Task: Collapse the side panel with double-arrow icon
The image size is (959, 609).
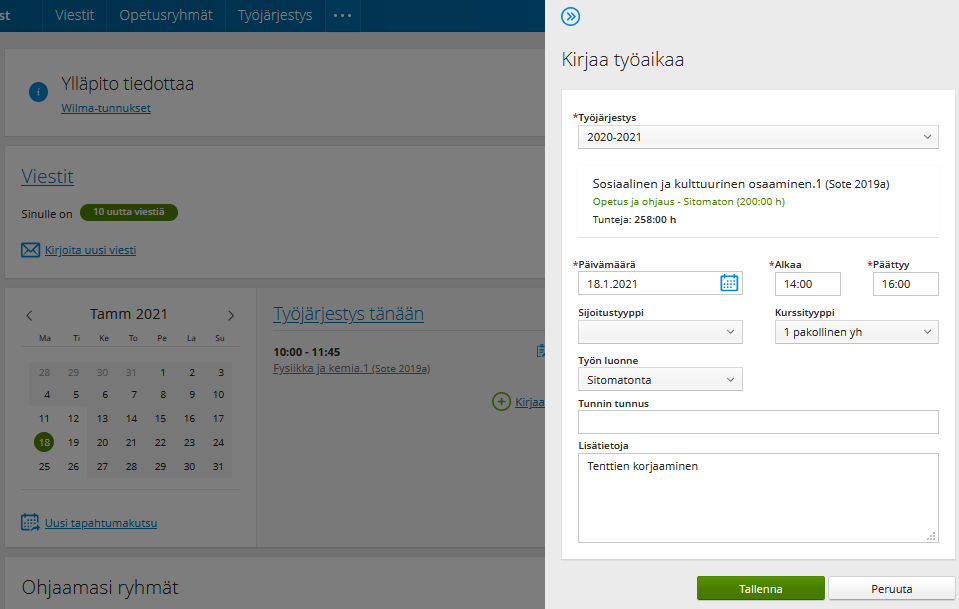Action: coord(571,16)
